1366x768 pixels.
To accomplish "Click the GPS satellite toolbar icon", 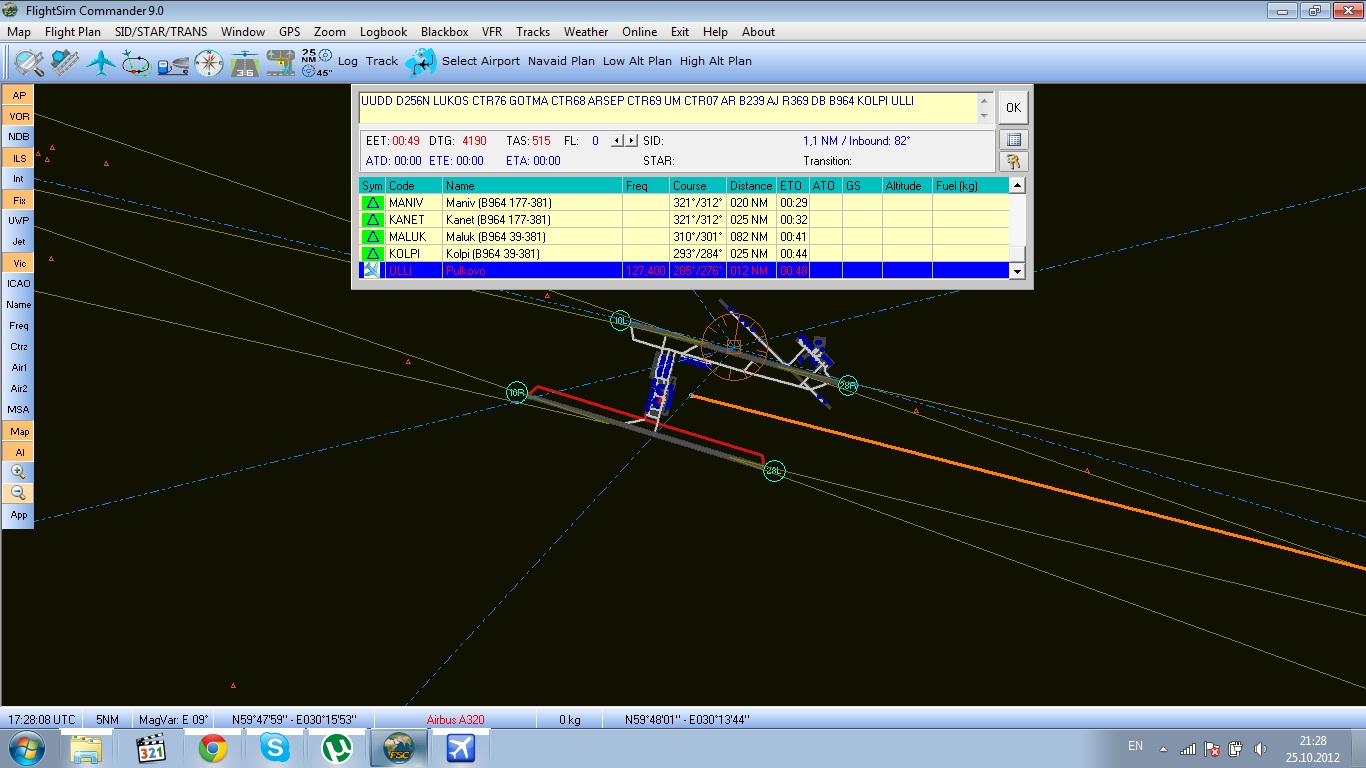I will coord(65,62).
